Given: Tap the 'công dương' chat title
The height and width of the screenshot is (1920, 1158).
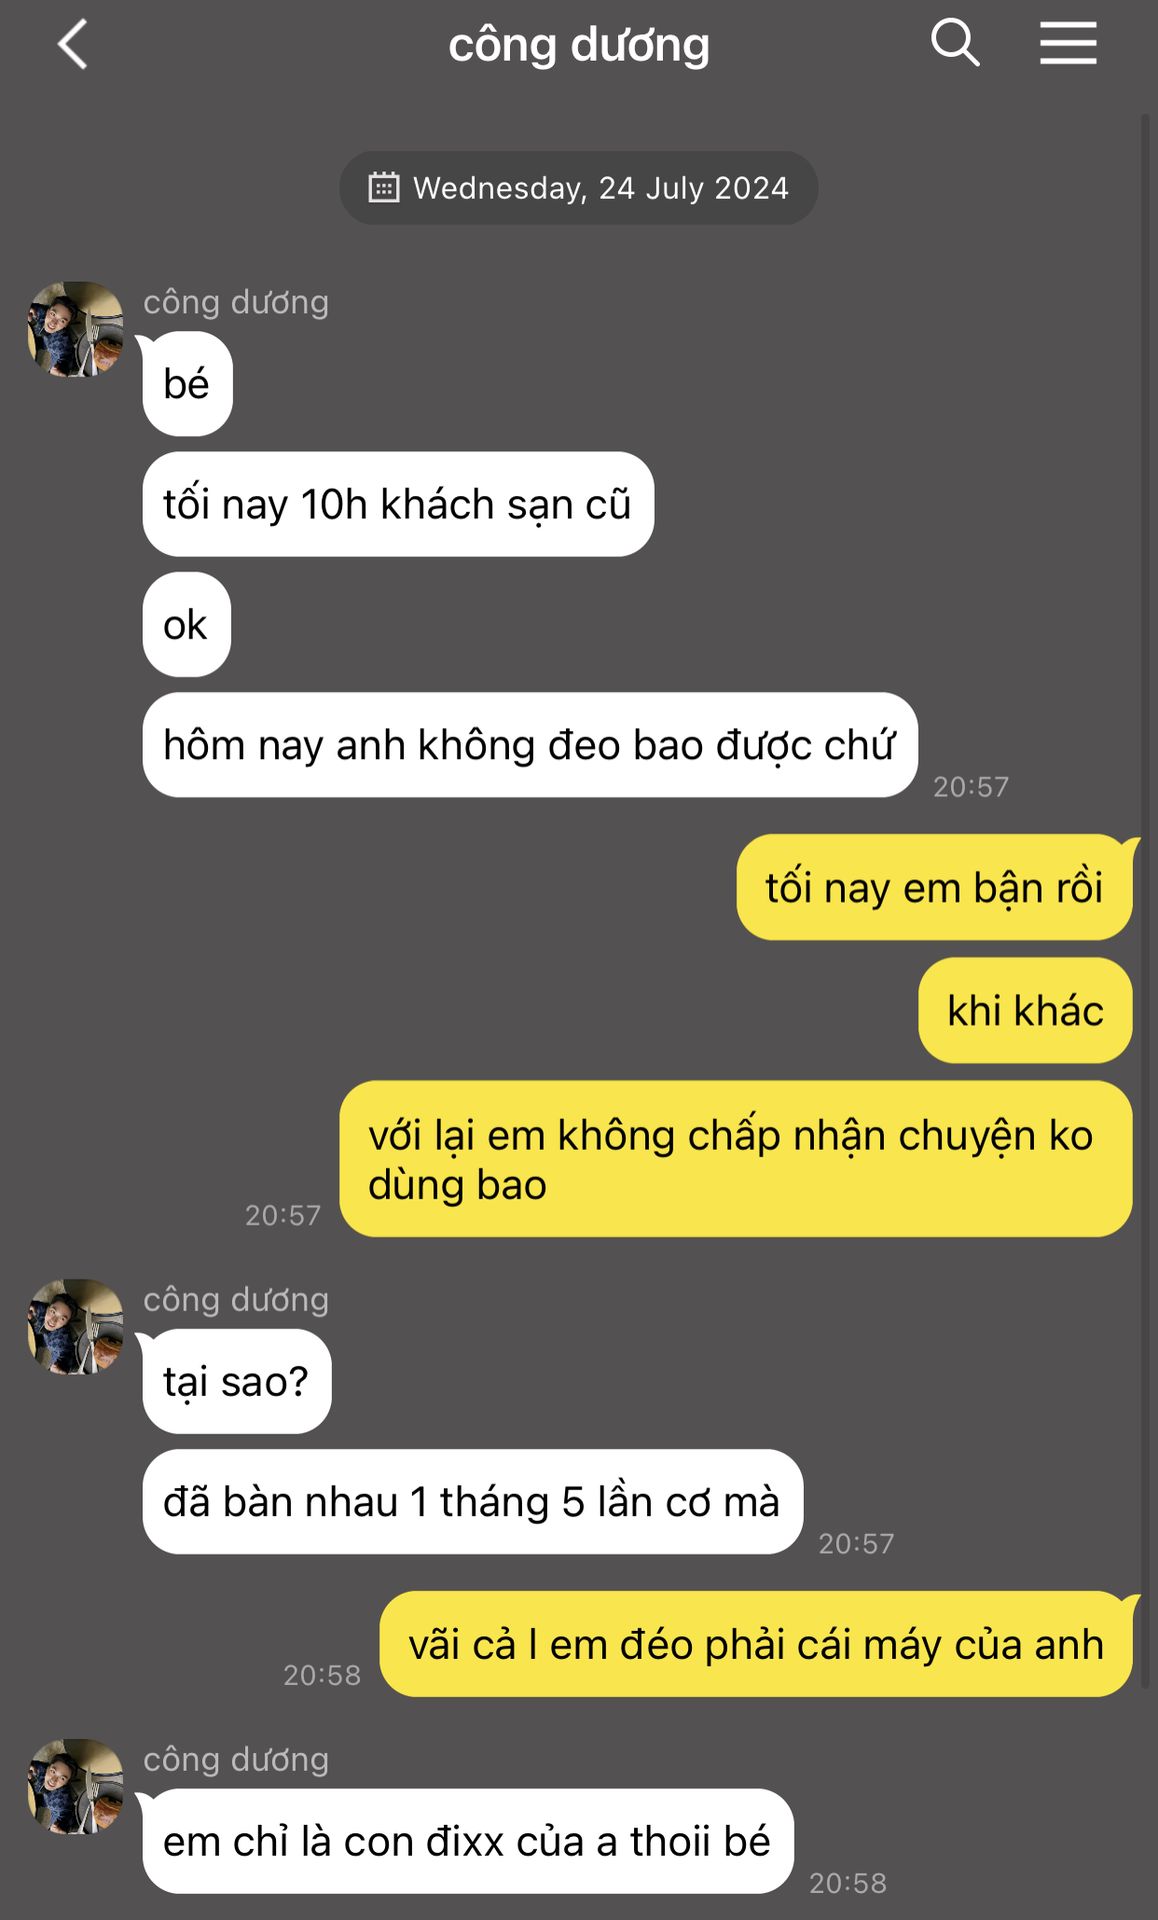Looking at the screenshot, I should 579,45.
